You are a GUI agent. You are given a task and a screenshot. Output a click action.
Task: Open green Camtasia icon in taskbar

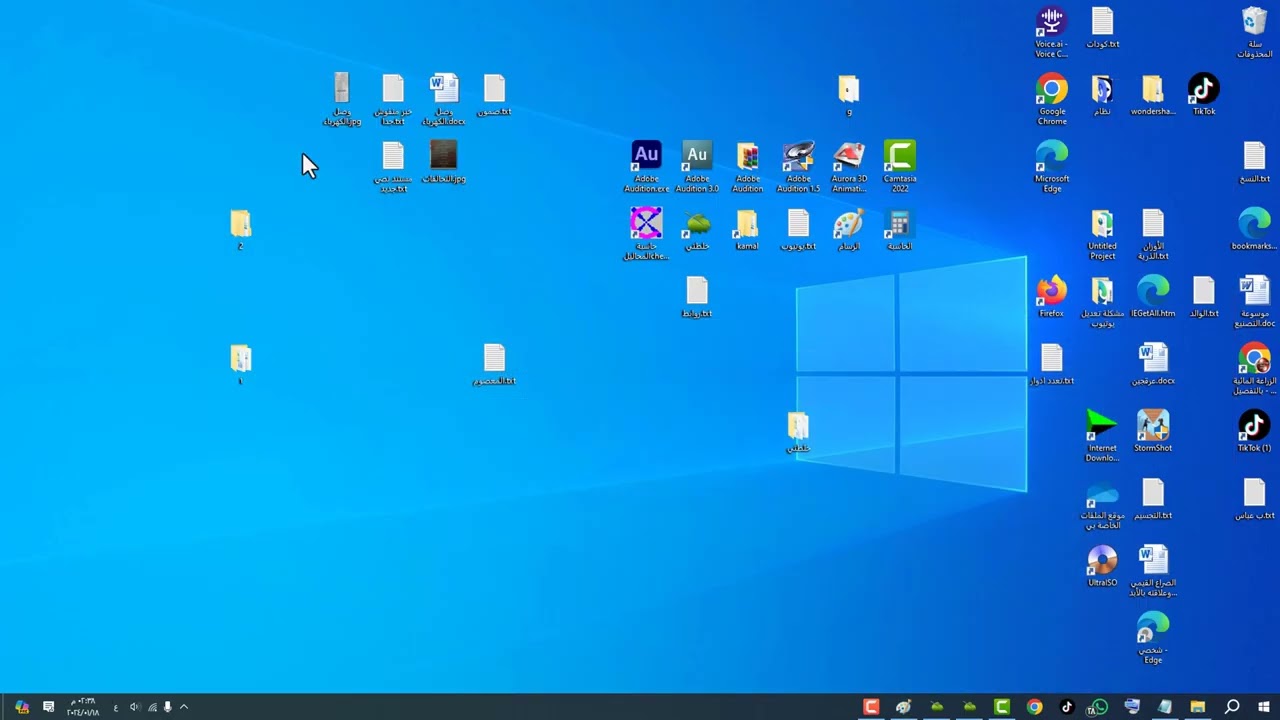[x=1002, y=707]
